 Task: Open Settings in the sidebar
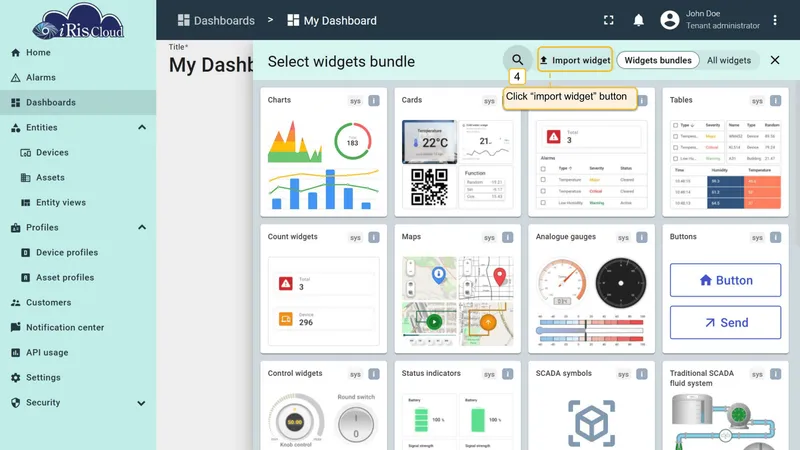[x=78, y=378]
